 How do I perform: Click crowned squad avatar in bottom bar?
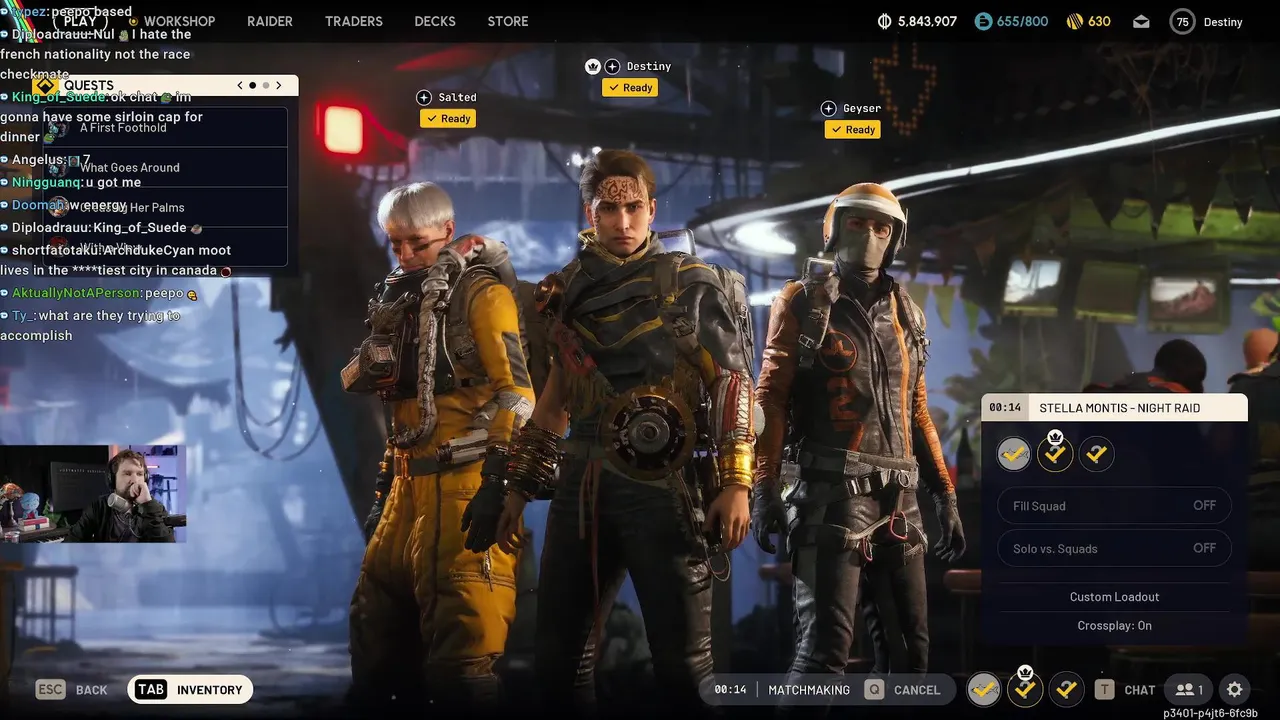pyautogui.click(x=1025, y=689)
